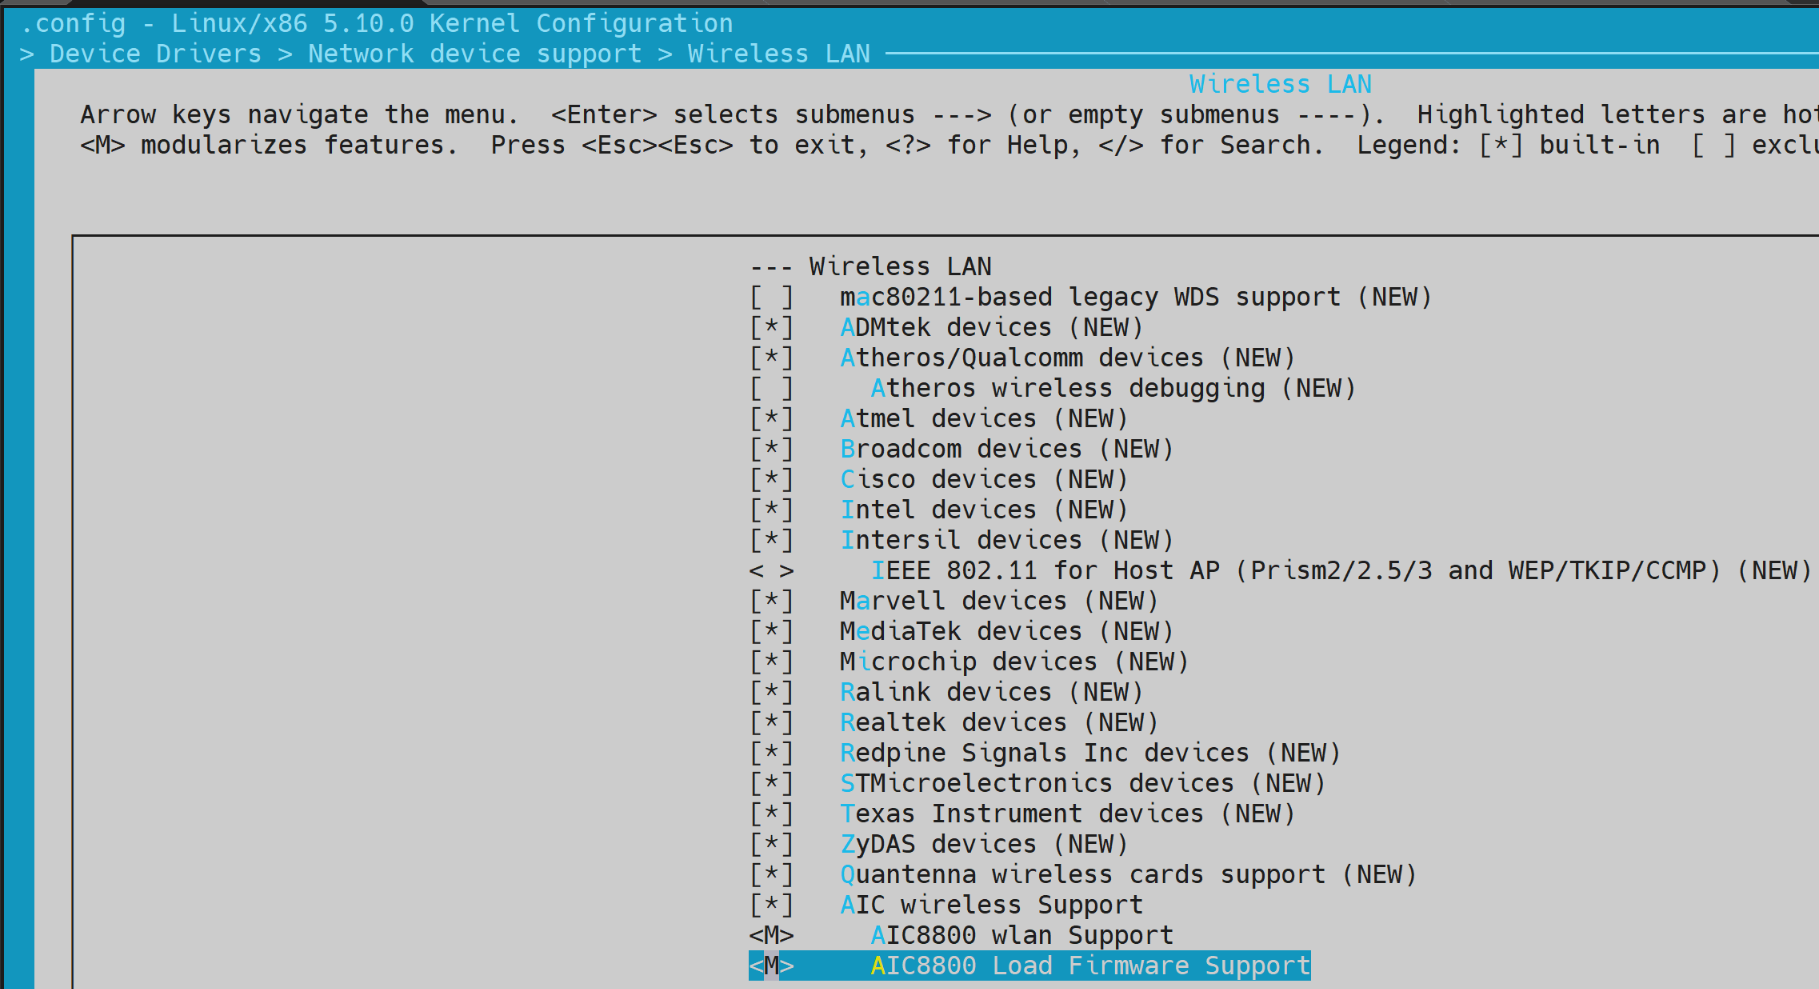Select the IEEE 802.11 for Host AP entry
The width and height of the screenshot is (1819, 989).
(x=1341, y=570)
